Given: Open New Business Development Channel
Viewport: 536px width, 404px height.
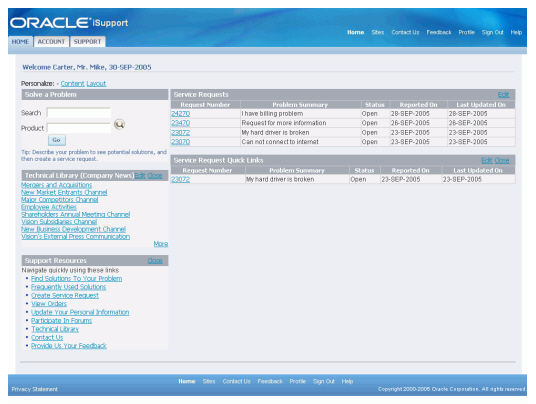Looking at the screenshot, I should (73, 229).
